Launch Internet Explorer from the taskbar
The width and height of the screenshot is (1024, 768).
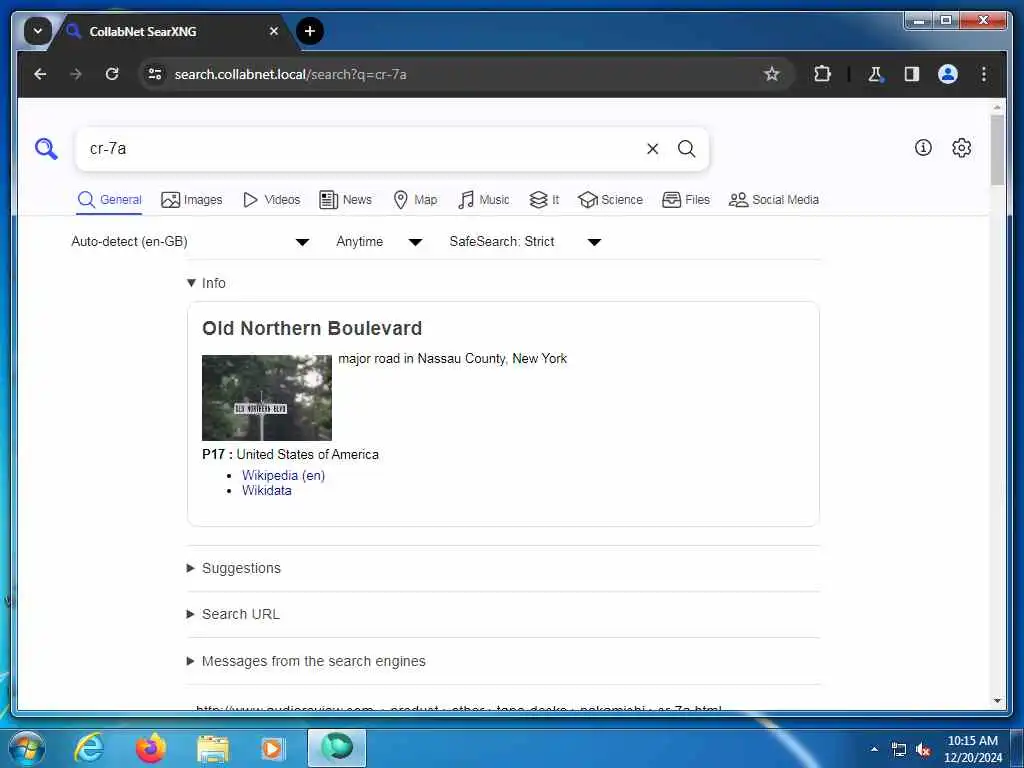[x=89, y=748]
